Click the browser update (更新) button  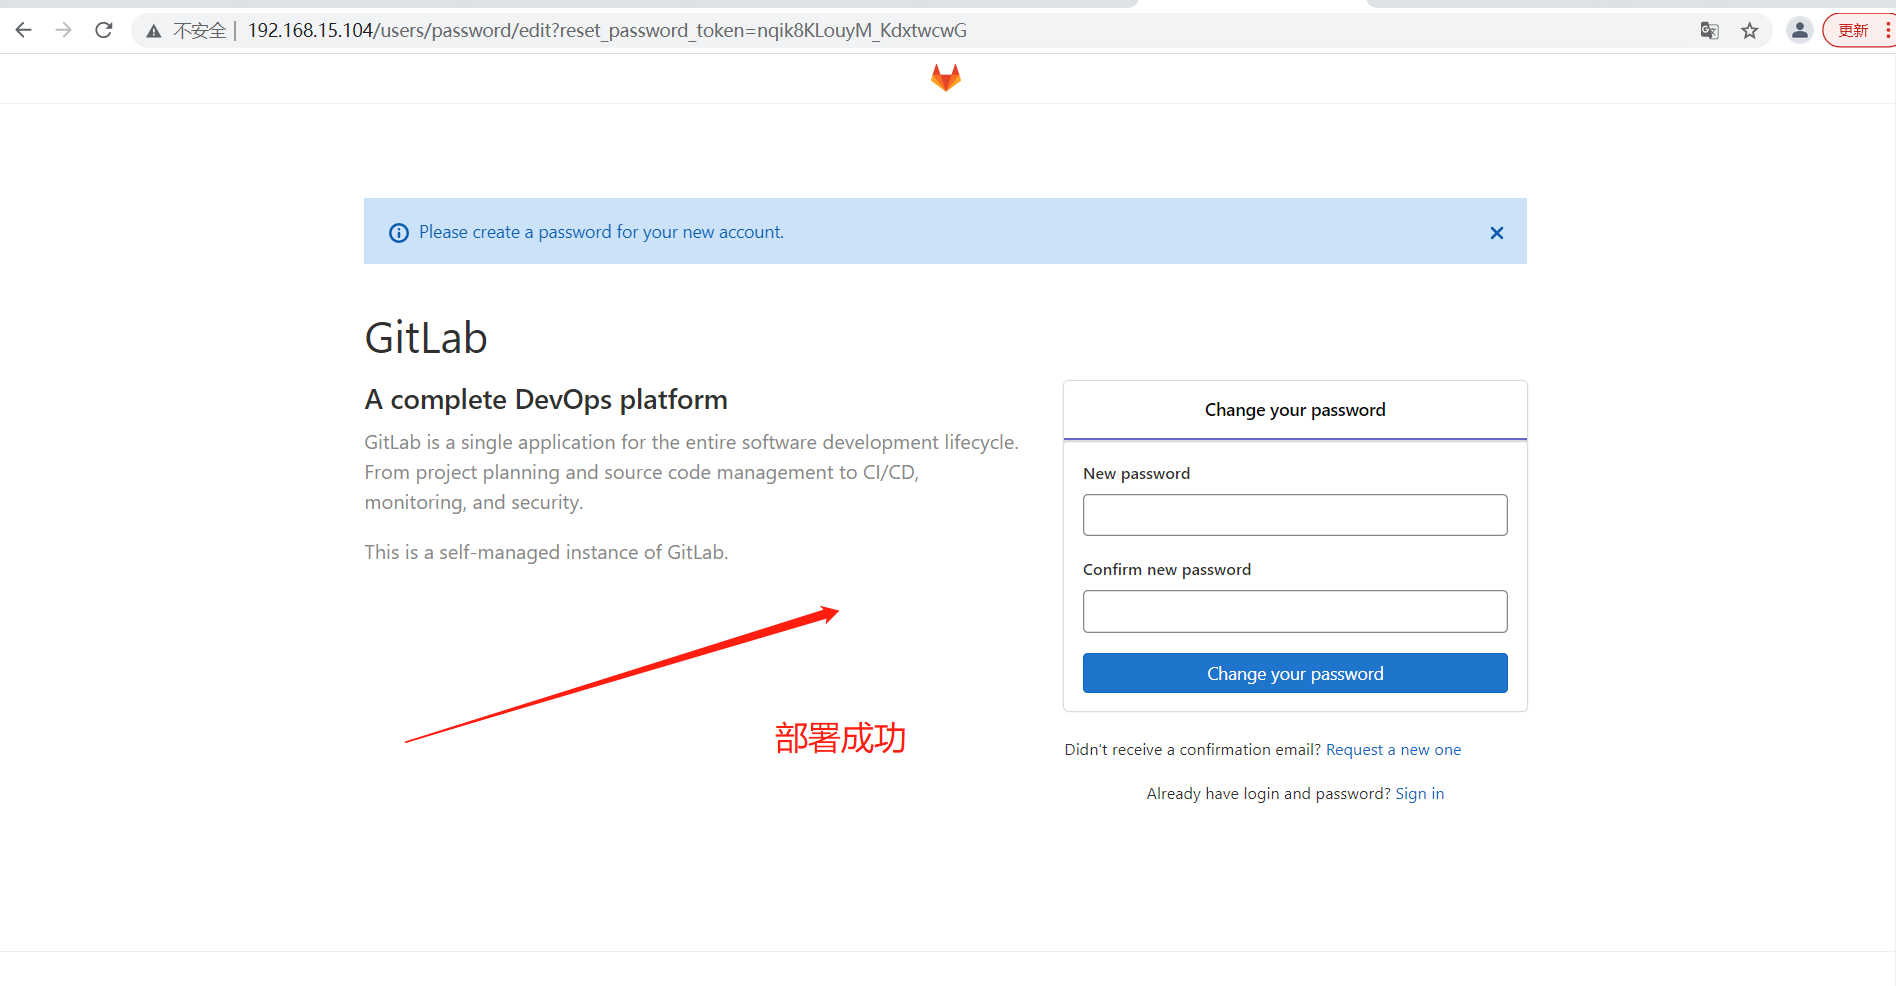pos(1858,30)
